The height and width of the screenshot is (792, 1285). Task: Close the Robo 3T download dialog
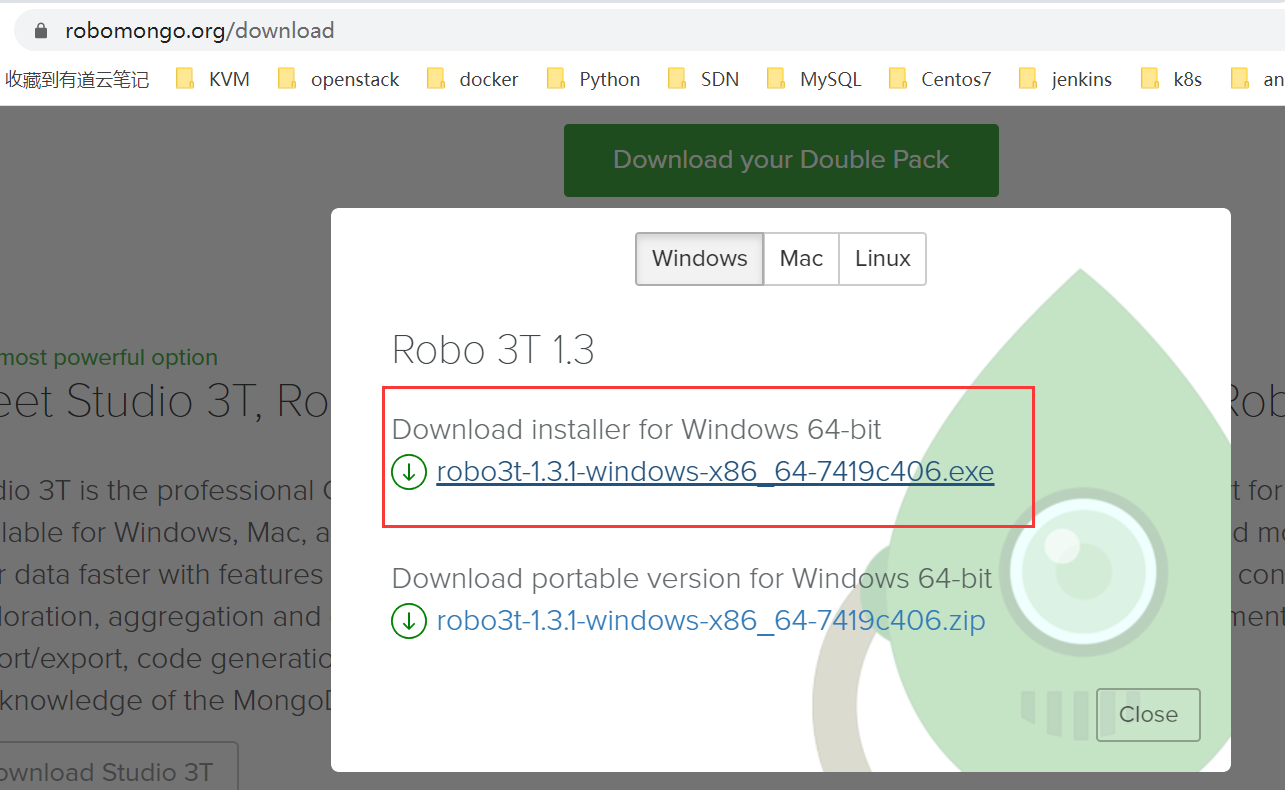1148,714
